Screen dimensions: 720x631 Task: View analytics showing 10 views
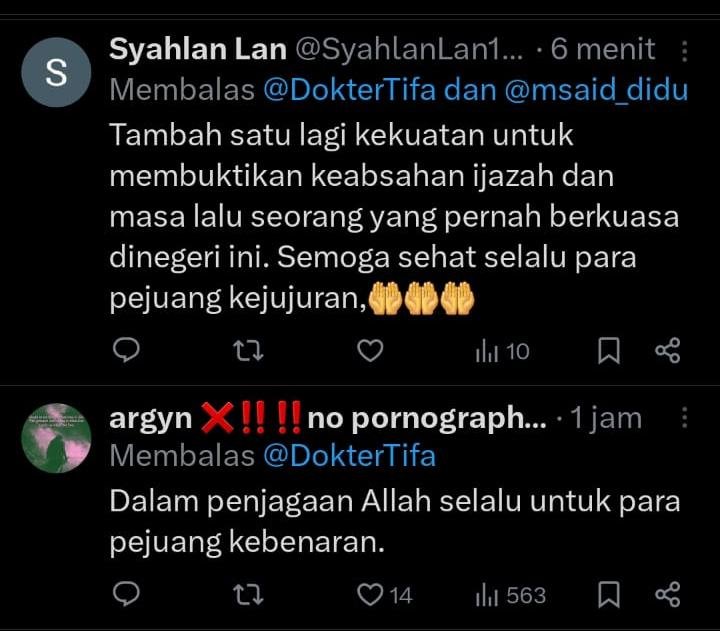click(502, 352)
